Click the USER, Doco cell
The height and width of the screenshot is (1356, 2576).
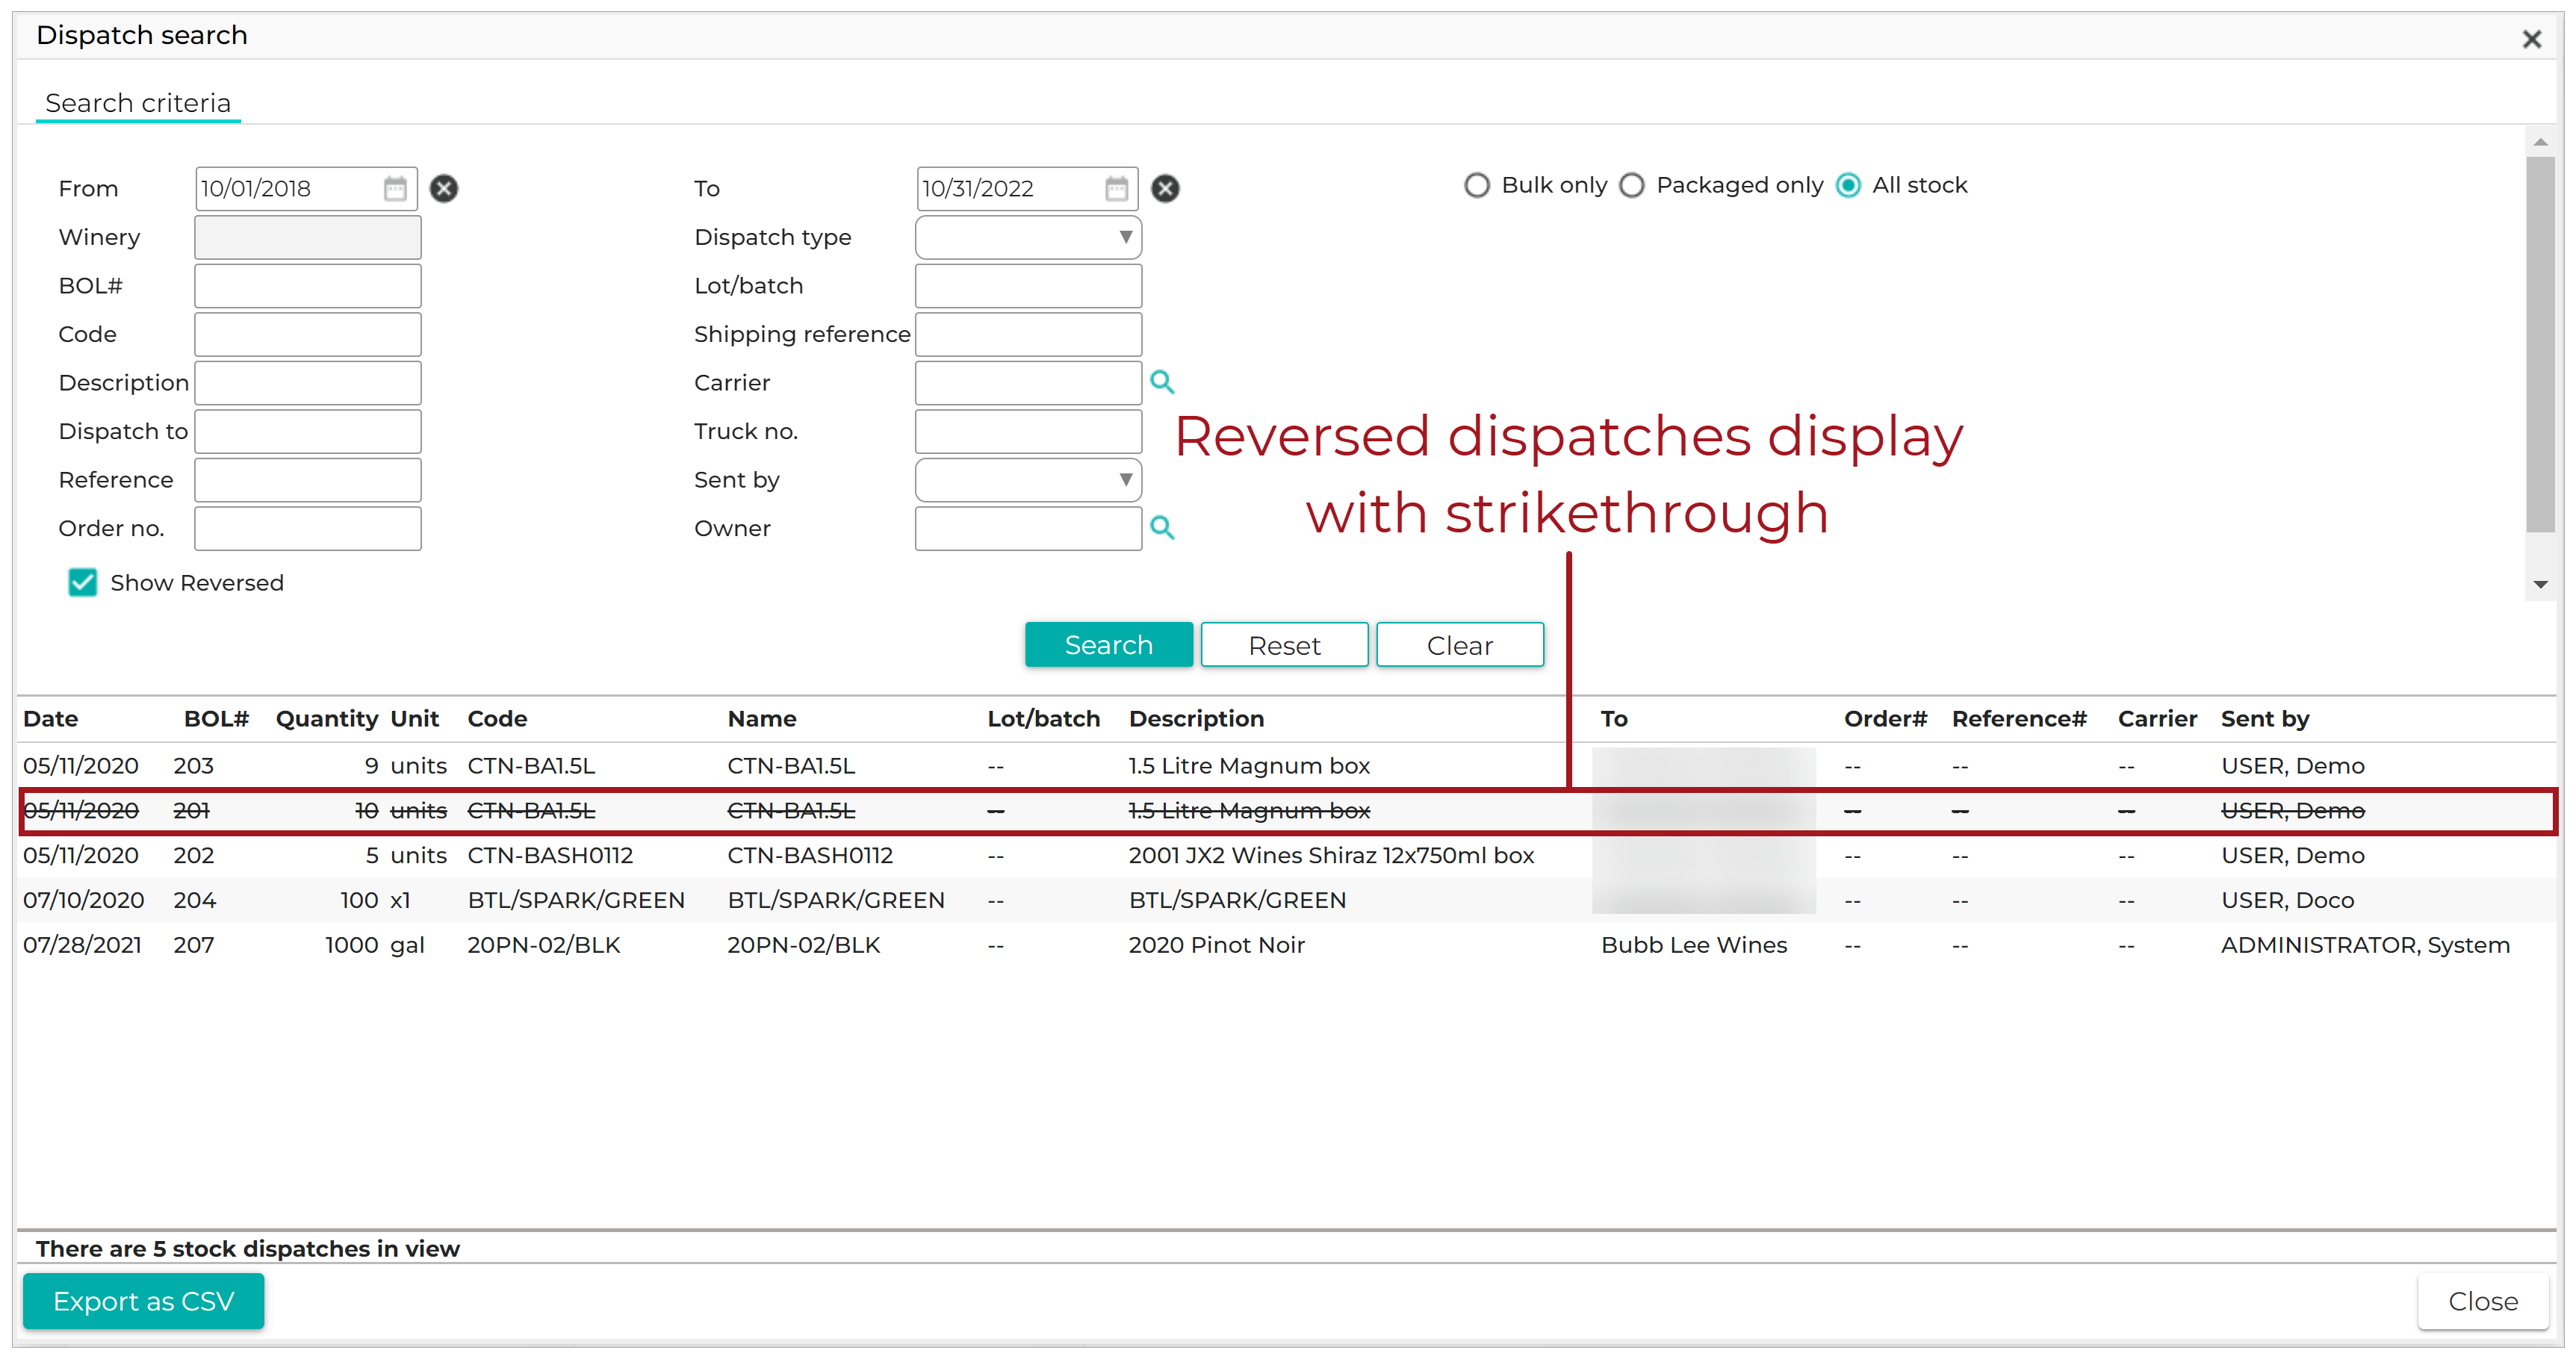(x=2287, y=900)
